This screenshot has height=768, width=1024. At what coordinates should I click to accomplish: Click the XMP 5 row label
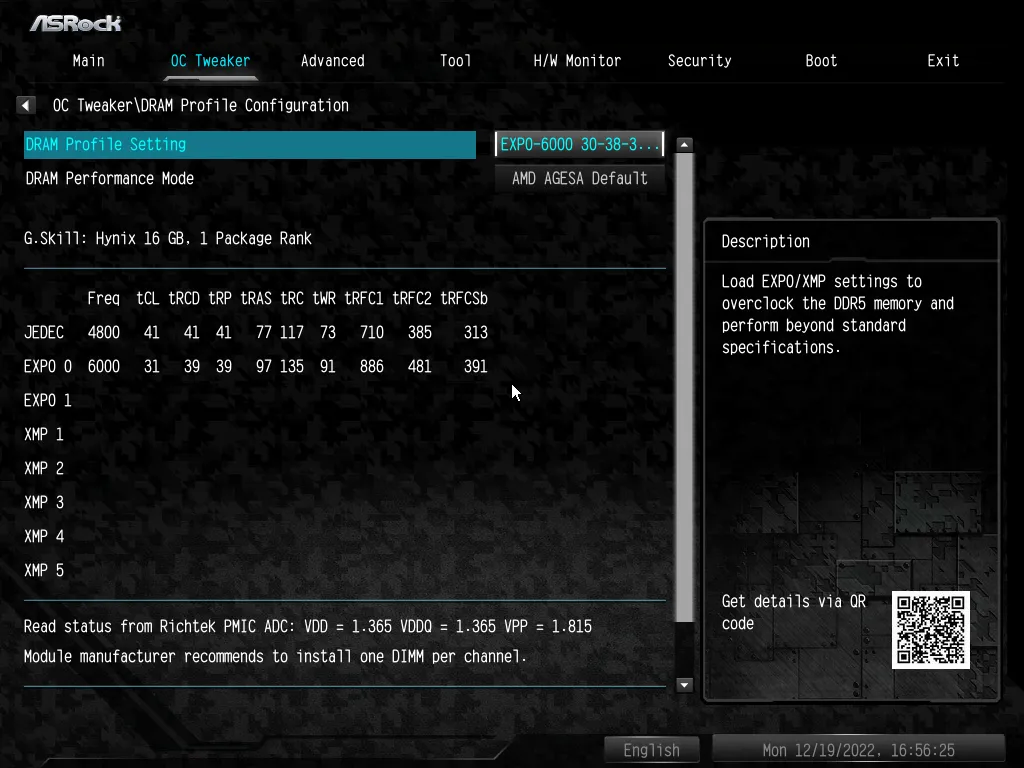tap(44, 570)
